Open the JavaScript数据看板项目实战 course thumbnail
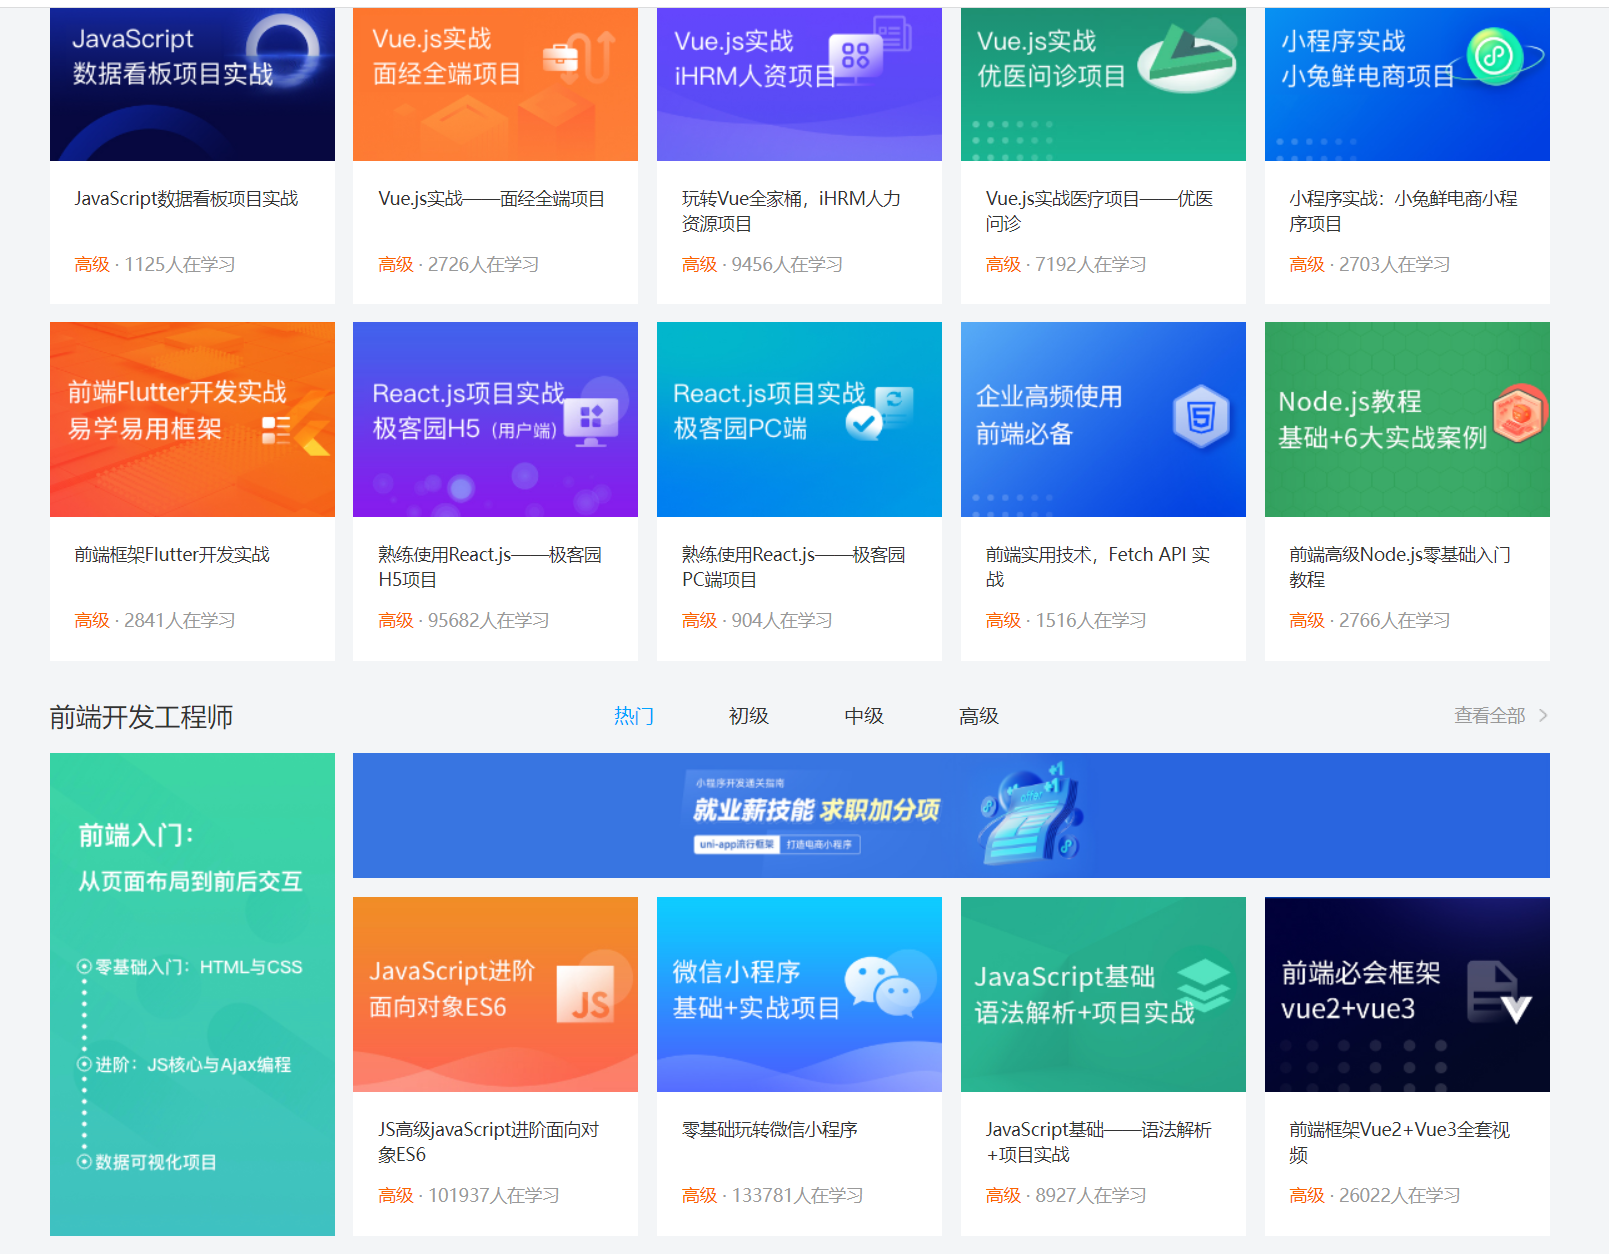The height and width of the screenshot is (1254, 1609). [x=192, y=84]
